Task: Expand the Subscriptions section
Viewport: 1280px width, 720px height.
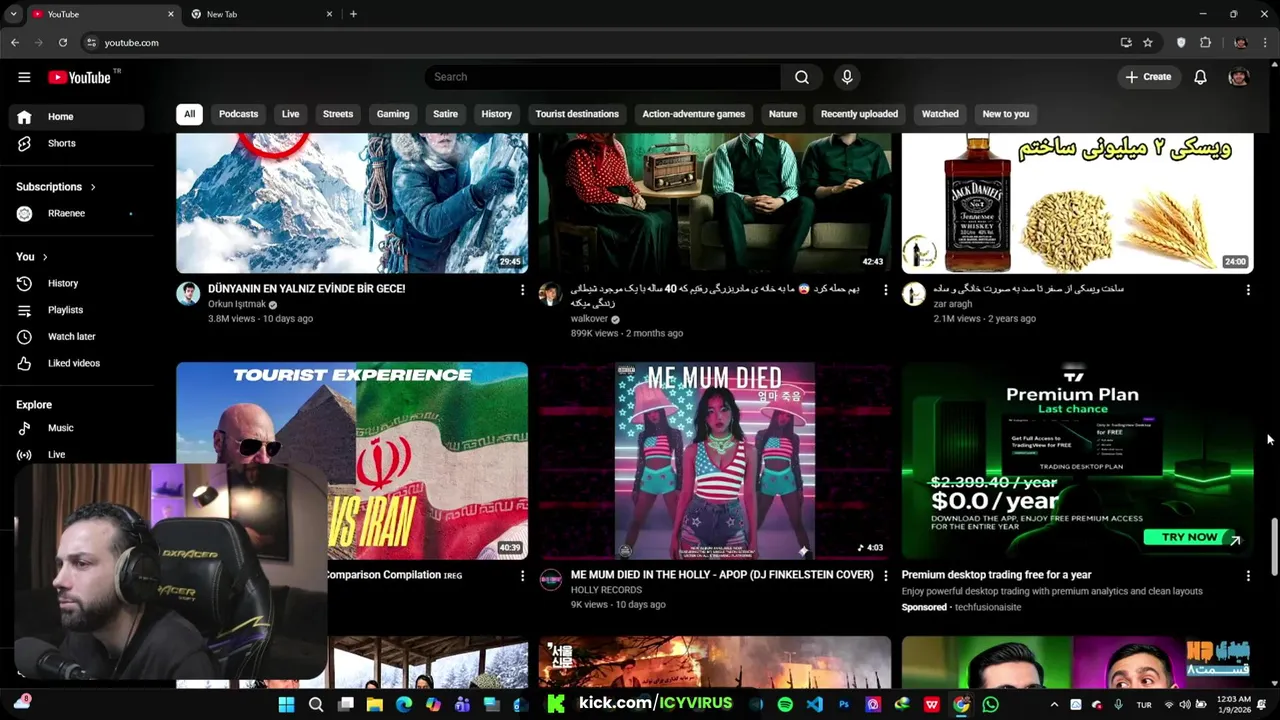Action: (x=56, y=187)
